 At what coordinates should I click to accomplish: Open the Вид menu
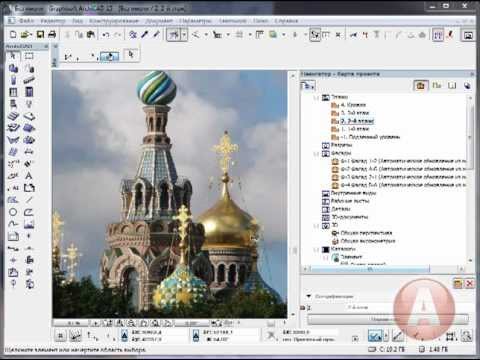(x=77, y=21)
